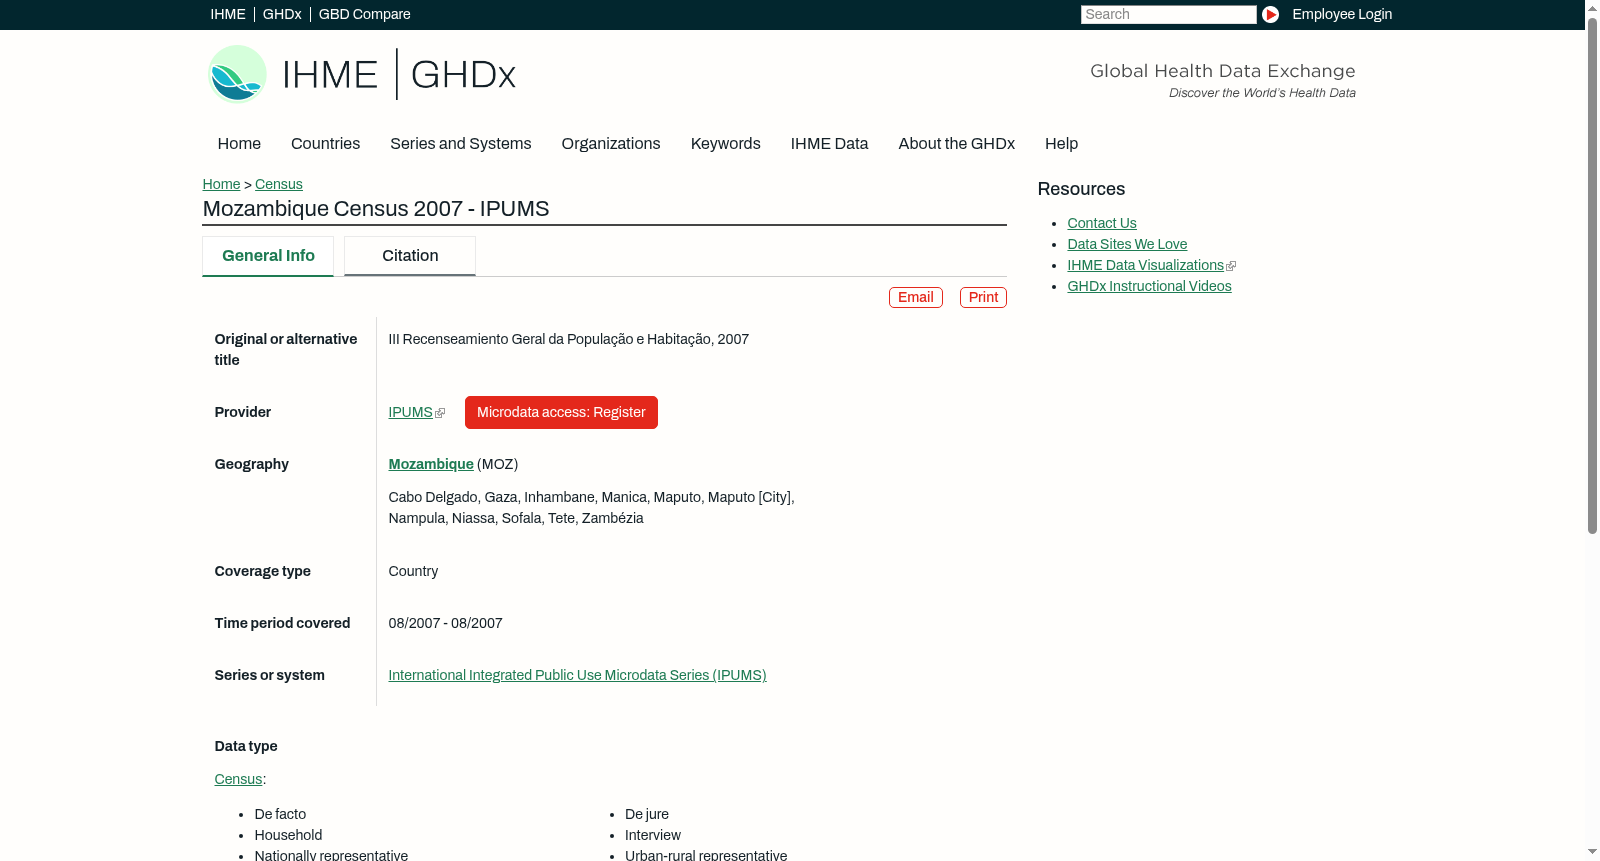Click the 'Cabo Delgado, Gaza, Inhambane' provinces text
This screenshot has width=1600, height=861.
[x=591, y=497]
